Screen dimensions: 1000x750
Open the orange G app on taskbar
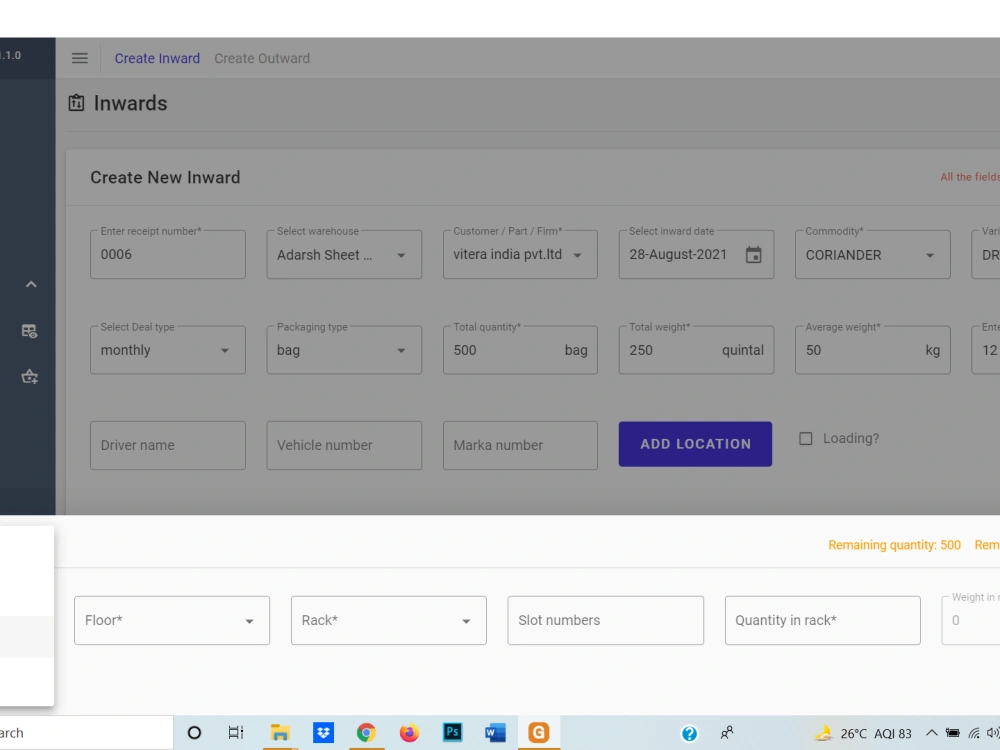(x=538, y=733)
